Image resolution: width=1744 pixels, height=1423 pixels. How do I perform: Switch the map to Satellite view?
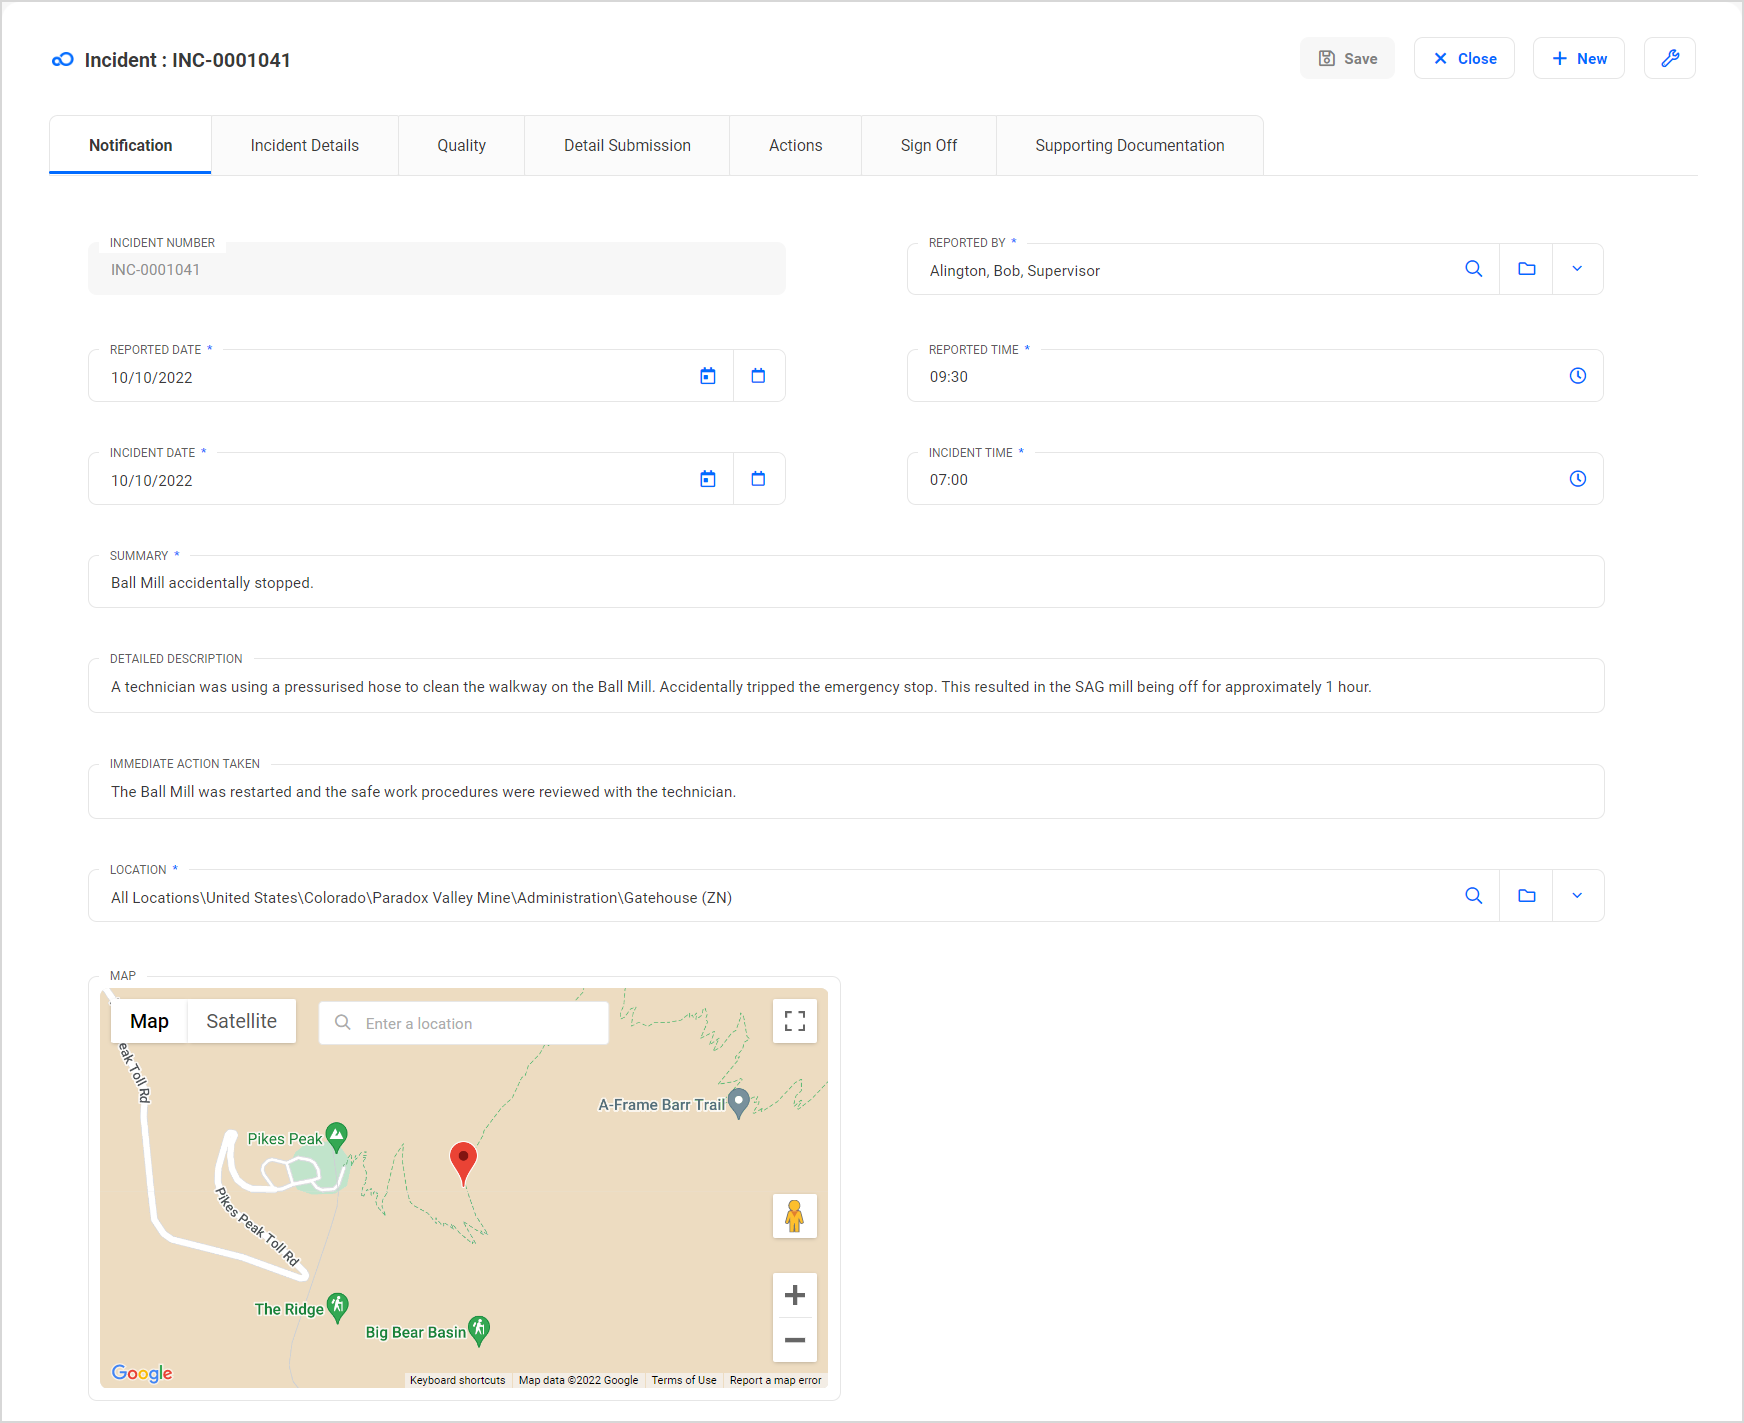241,1021
